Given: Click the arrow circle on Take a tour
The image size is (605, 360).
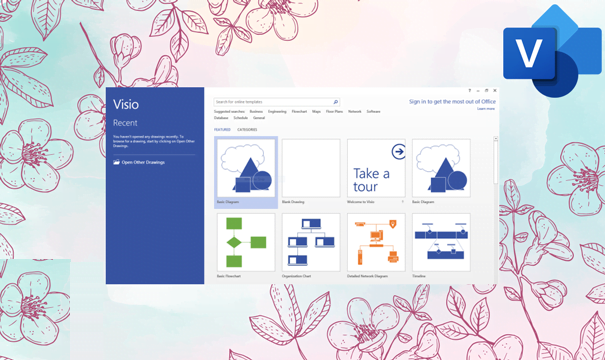Looking at the screenshot, I should pyautogui.click(x=399, y=152).
